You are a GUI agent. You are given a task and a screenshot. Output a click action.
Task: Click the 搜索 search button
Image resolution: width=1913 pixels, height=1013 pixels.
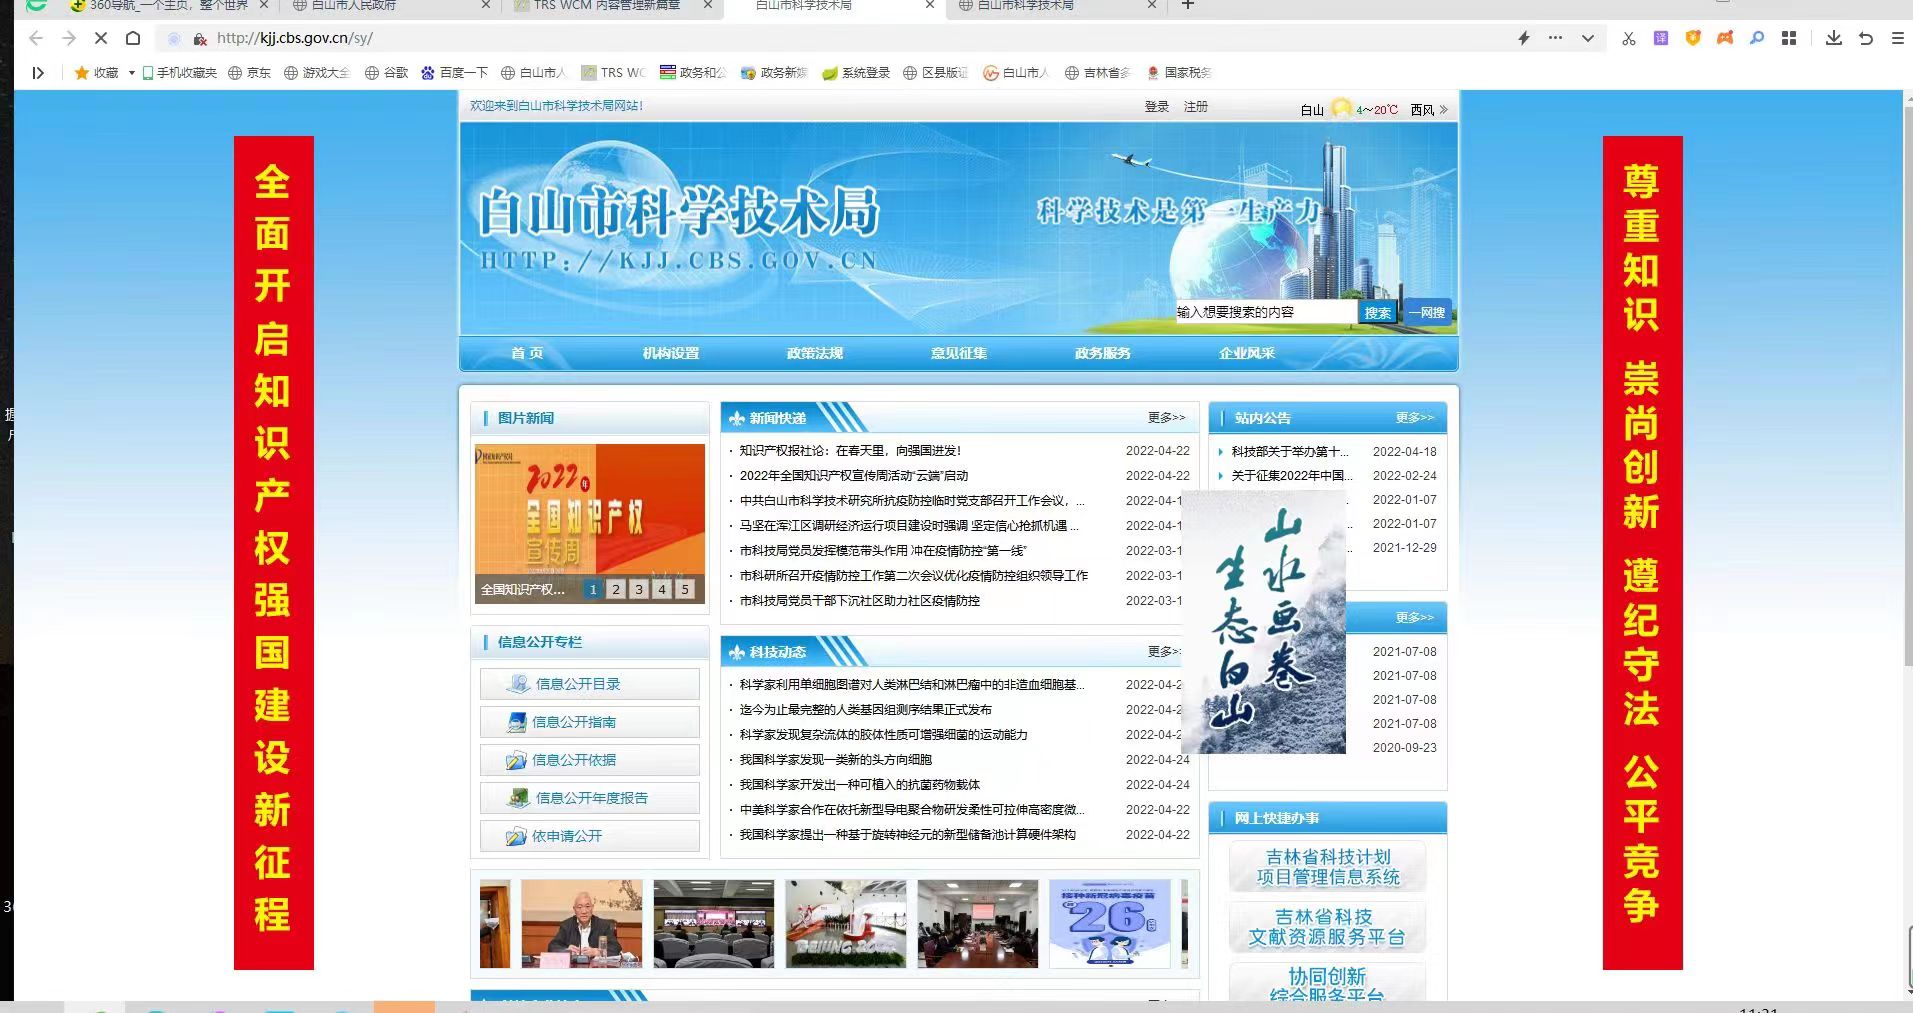pyautogui.click(x=1377, y=313)
